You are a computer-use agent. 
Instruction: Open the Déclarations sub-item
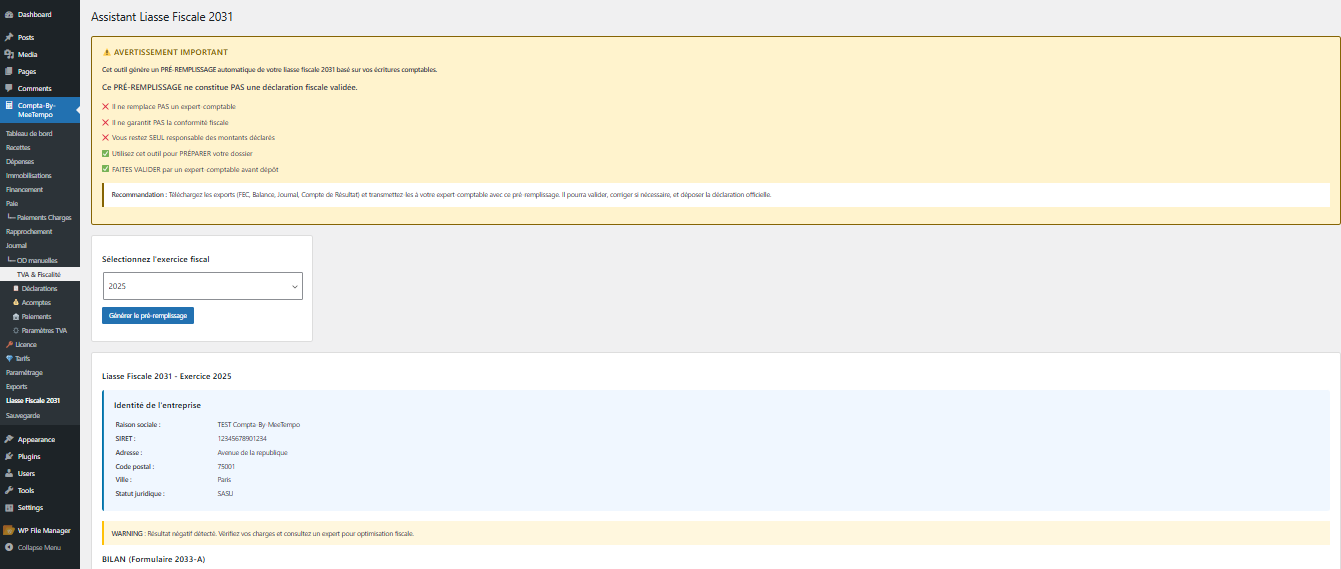click(x=38, y=288)
